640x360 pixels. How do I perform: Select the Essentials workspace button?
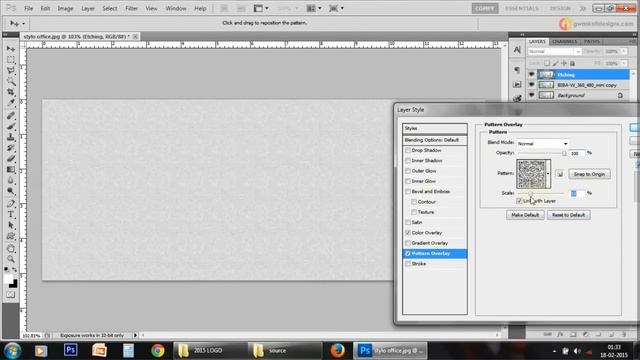[x=522, y=8]
